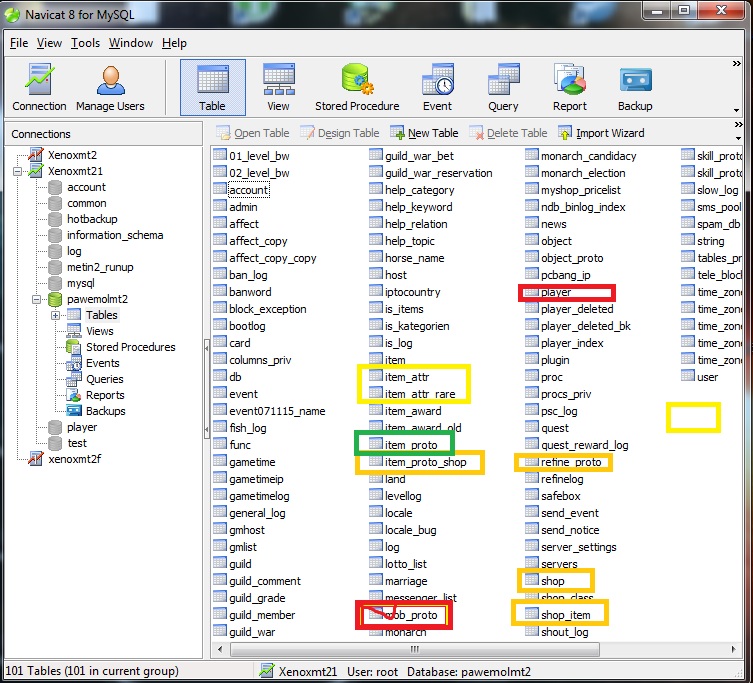
Task: Open the Connection toolbar icon
Action: pos(39,87)
